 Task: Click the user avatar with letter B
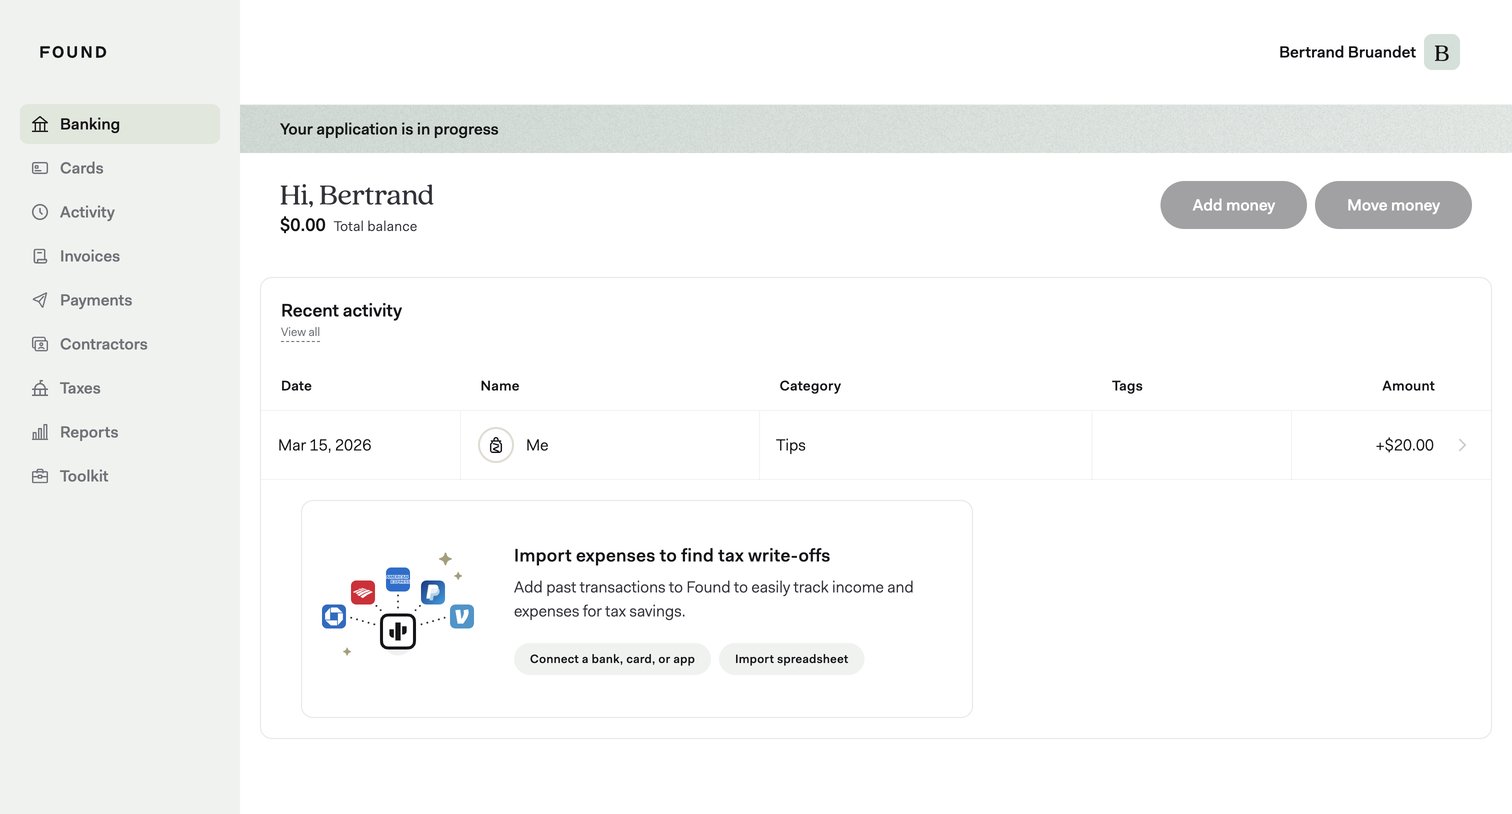pyautogui.click(x=1441, y=52)
